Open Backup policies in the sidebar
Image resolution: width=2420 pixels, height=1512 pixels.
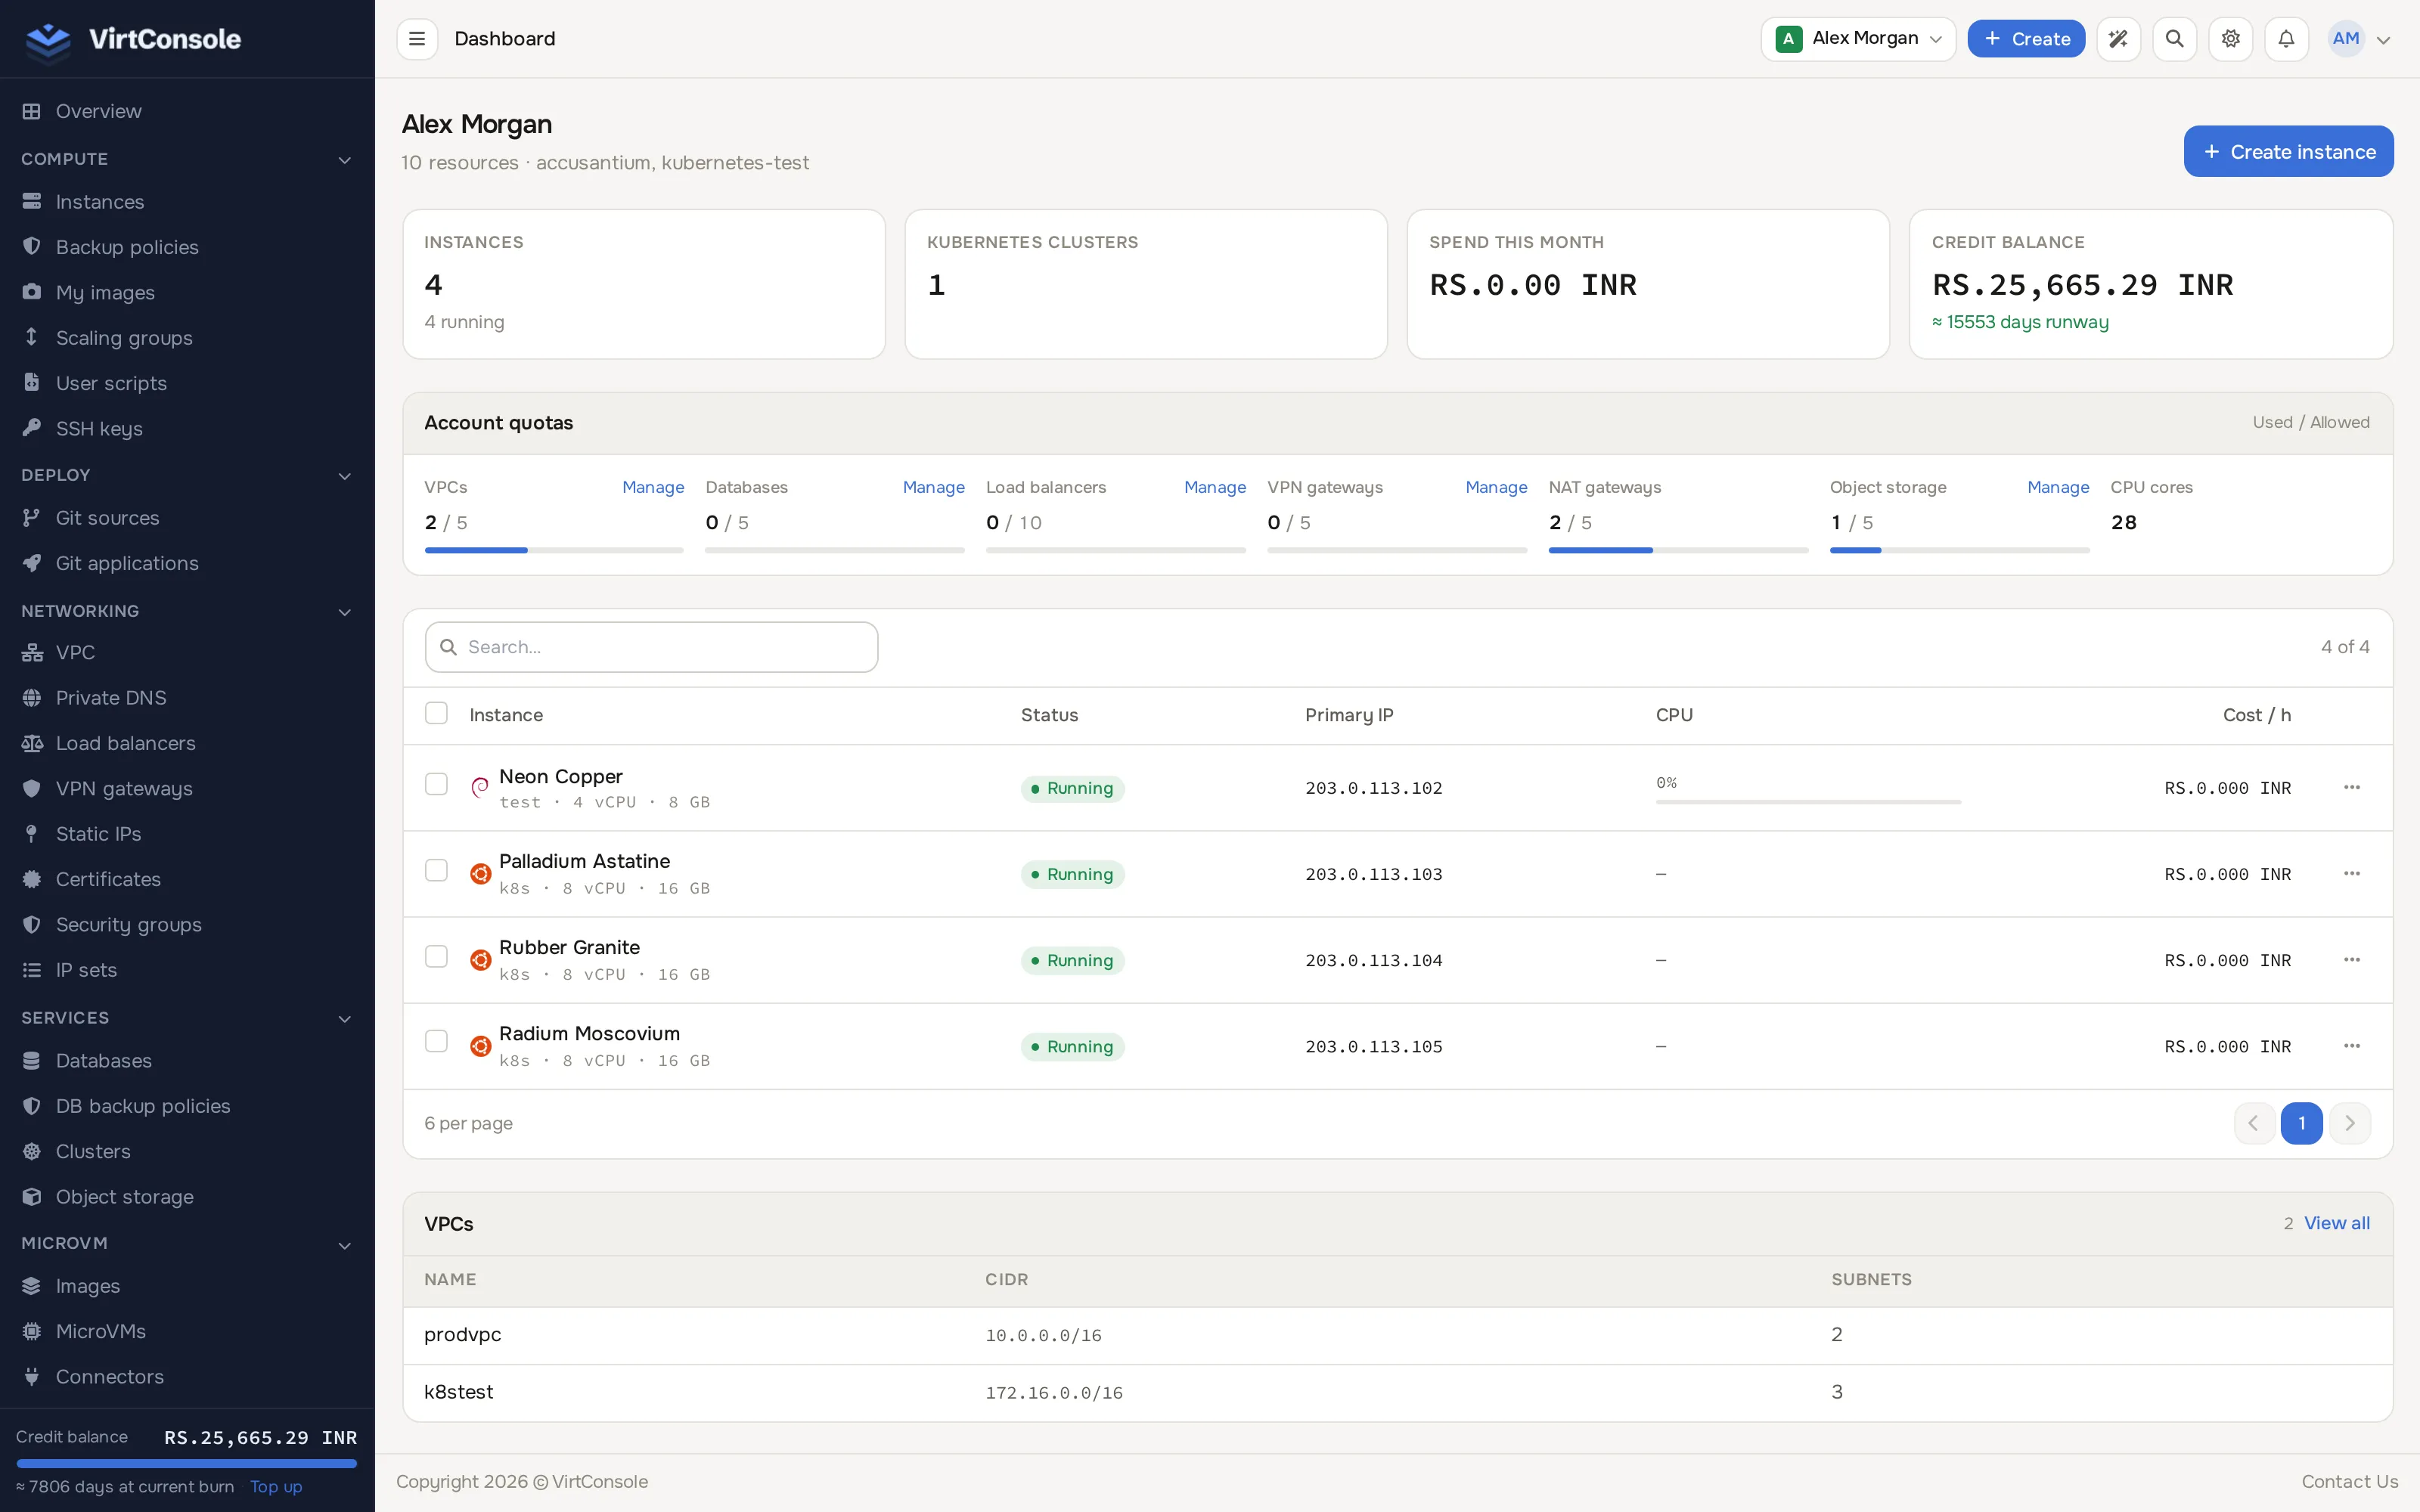(127, 247)
